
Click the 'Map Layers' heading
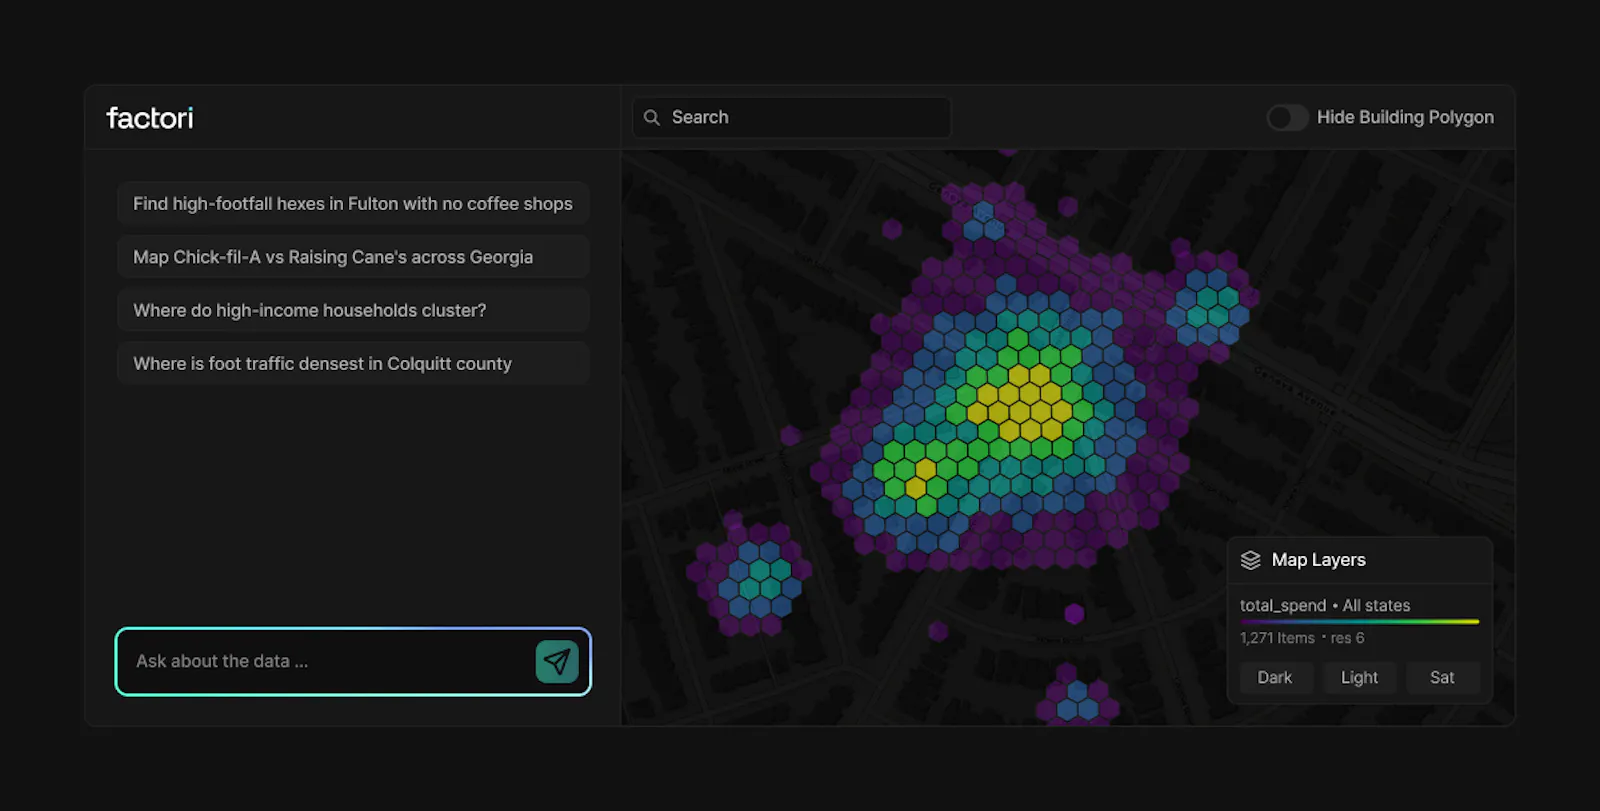(x=1318, y=560)
